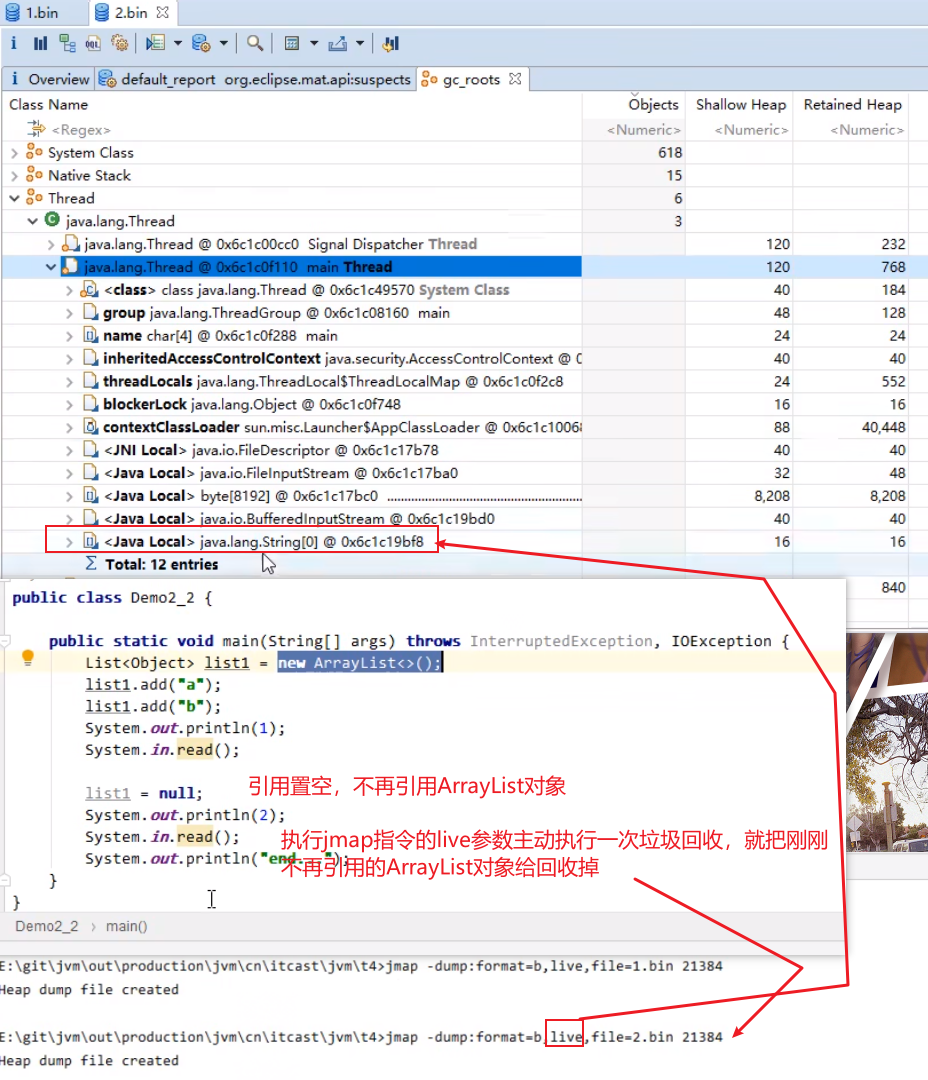Click the info overview icon in toolbar
Screen dimensions: 928x1080
[x=14, y=43]
